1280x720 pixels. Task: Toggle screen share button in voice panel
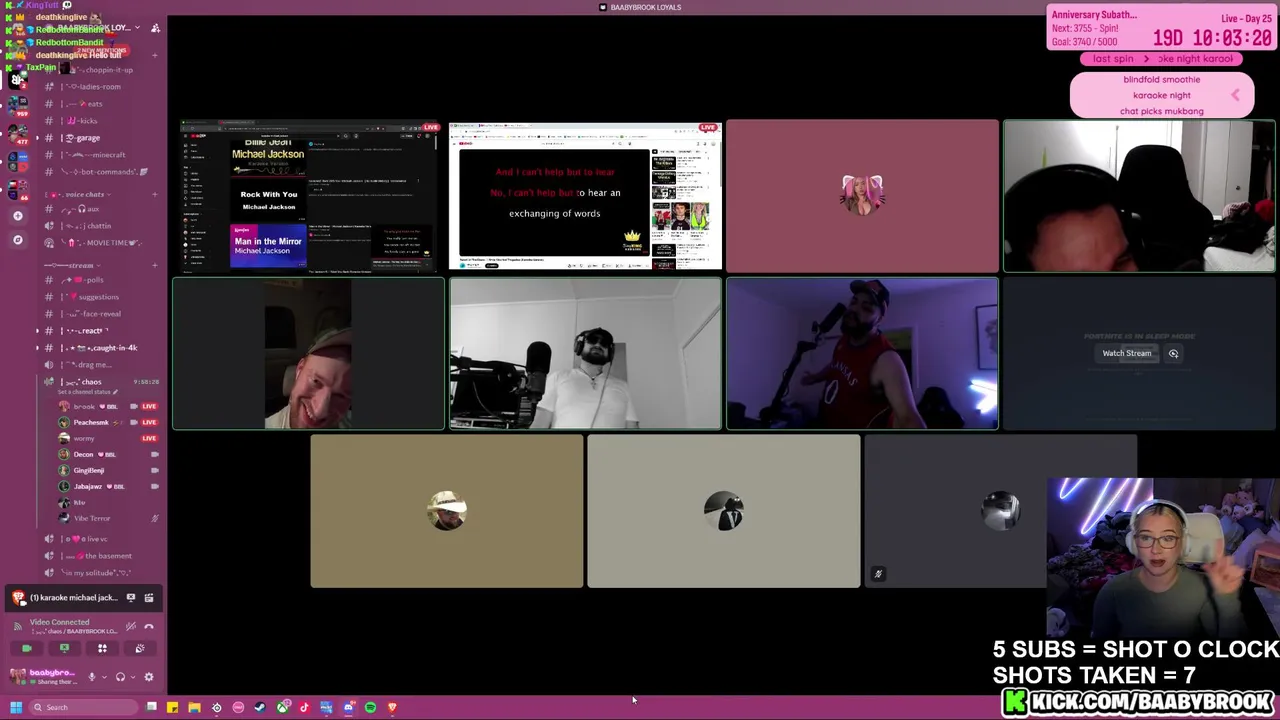(x=64, y=649)
